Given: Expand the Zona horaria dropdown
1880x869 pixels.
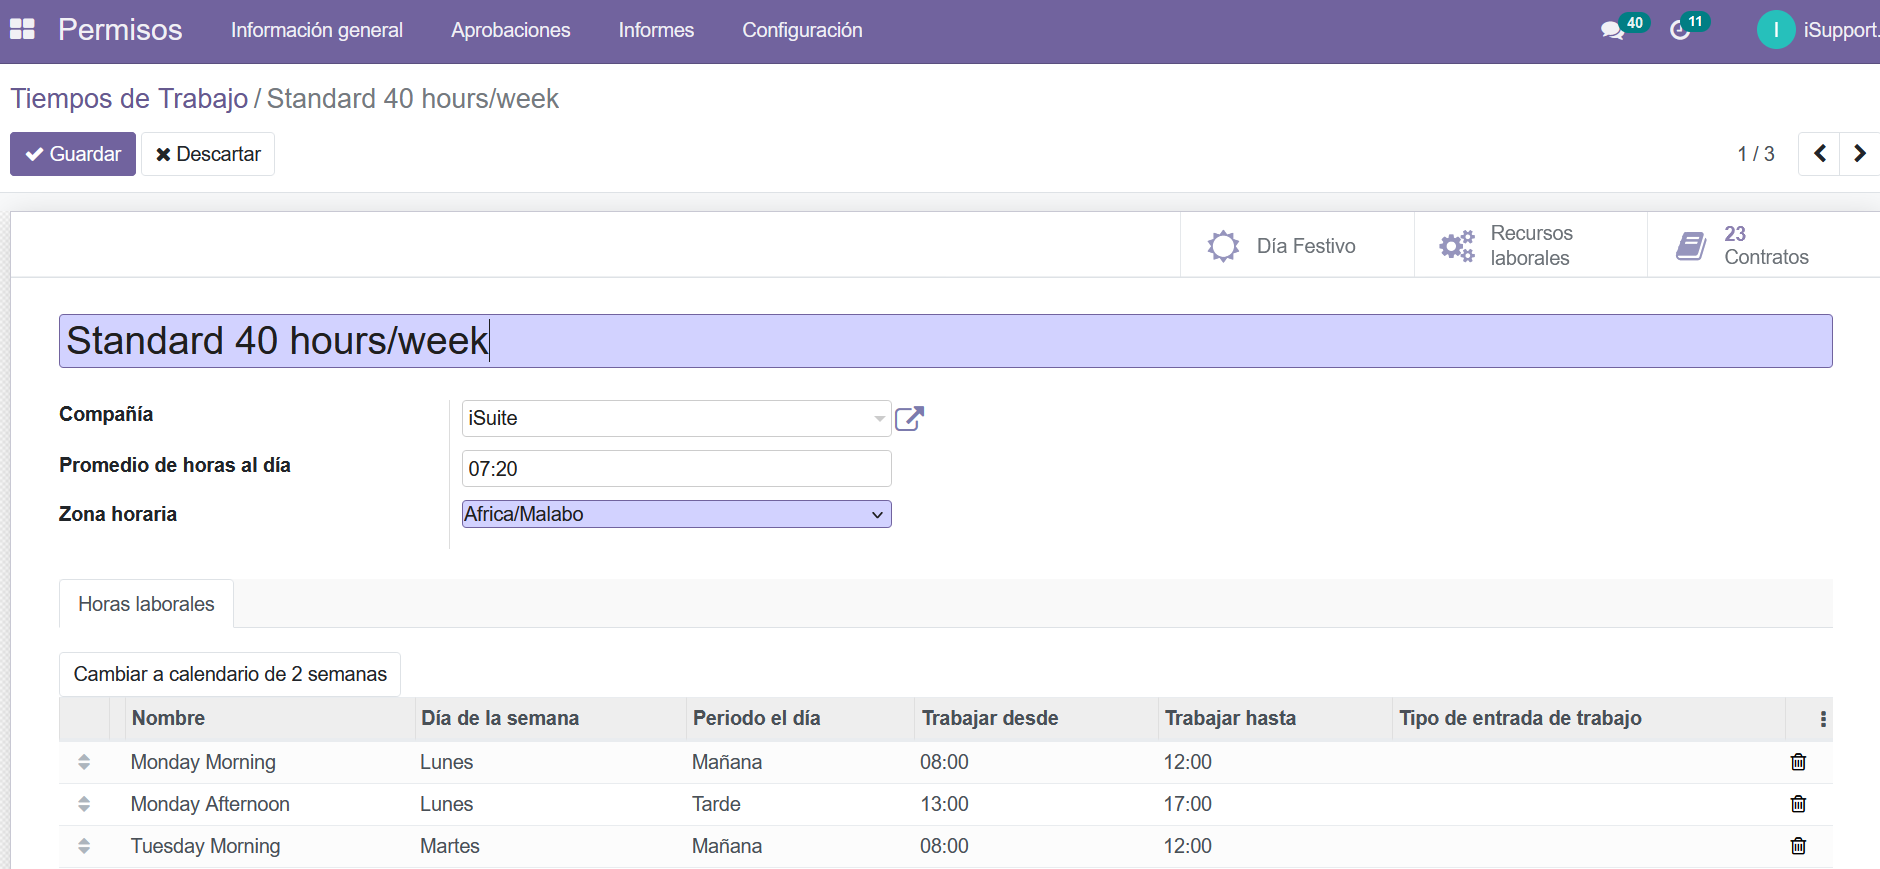Looking at the screenshot, I should pyautogui.click(x=676, y=514).
